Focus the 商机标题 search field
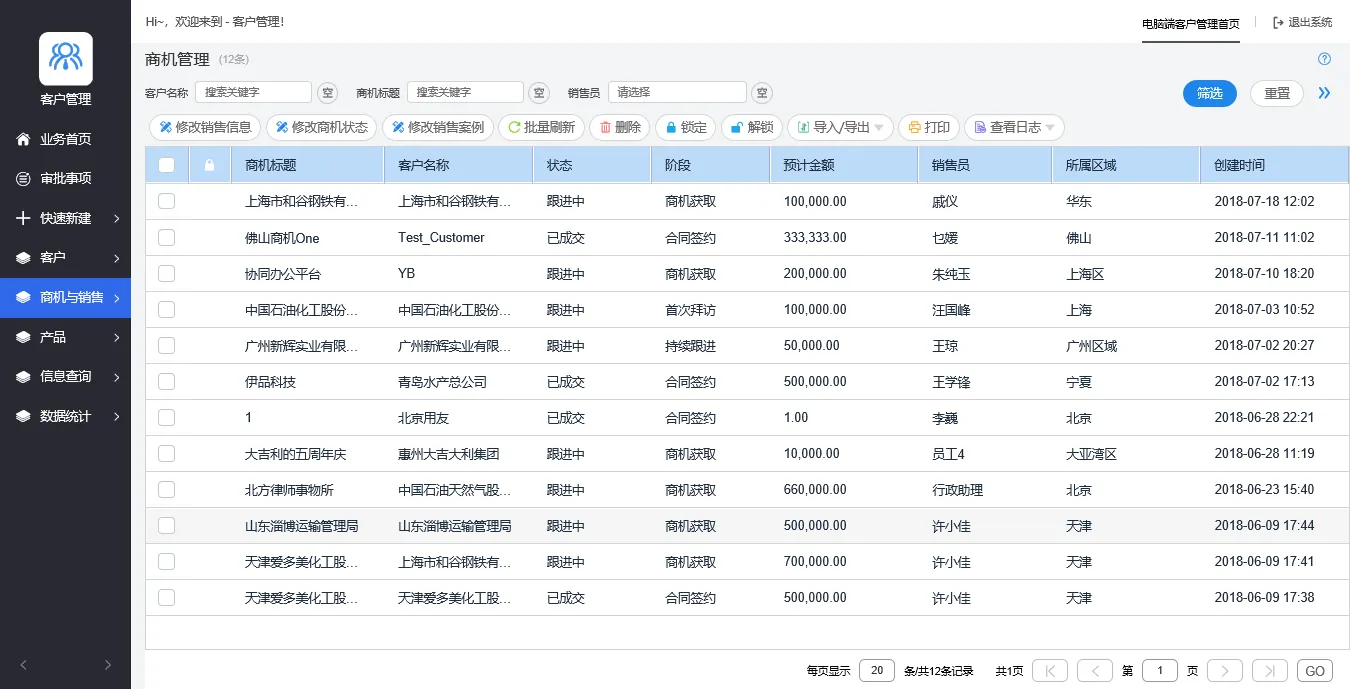Viewport: 1350px width, 689px height. [x=465, y=92]
